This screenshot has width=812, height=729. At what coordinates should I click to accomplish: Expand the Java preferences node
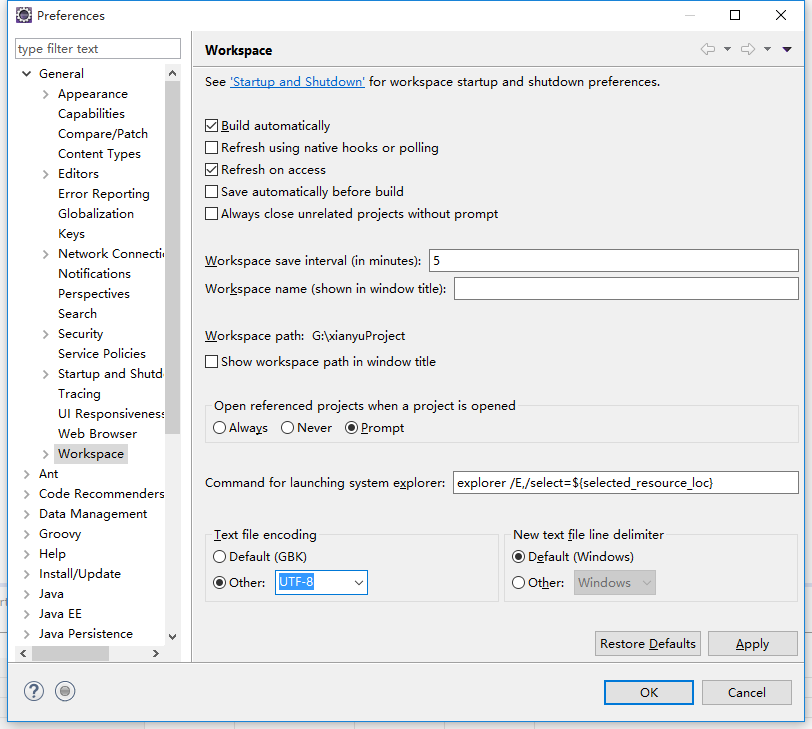click(26, 594)
